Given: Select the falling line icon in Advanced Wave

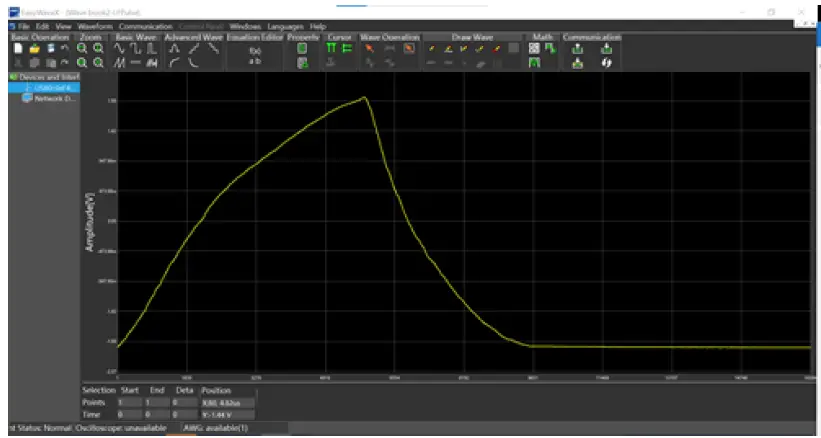Looking at the screenshot, I should [213, 49].
